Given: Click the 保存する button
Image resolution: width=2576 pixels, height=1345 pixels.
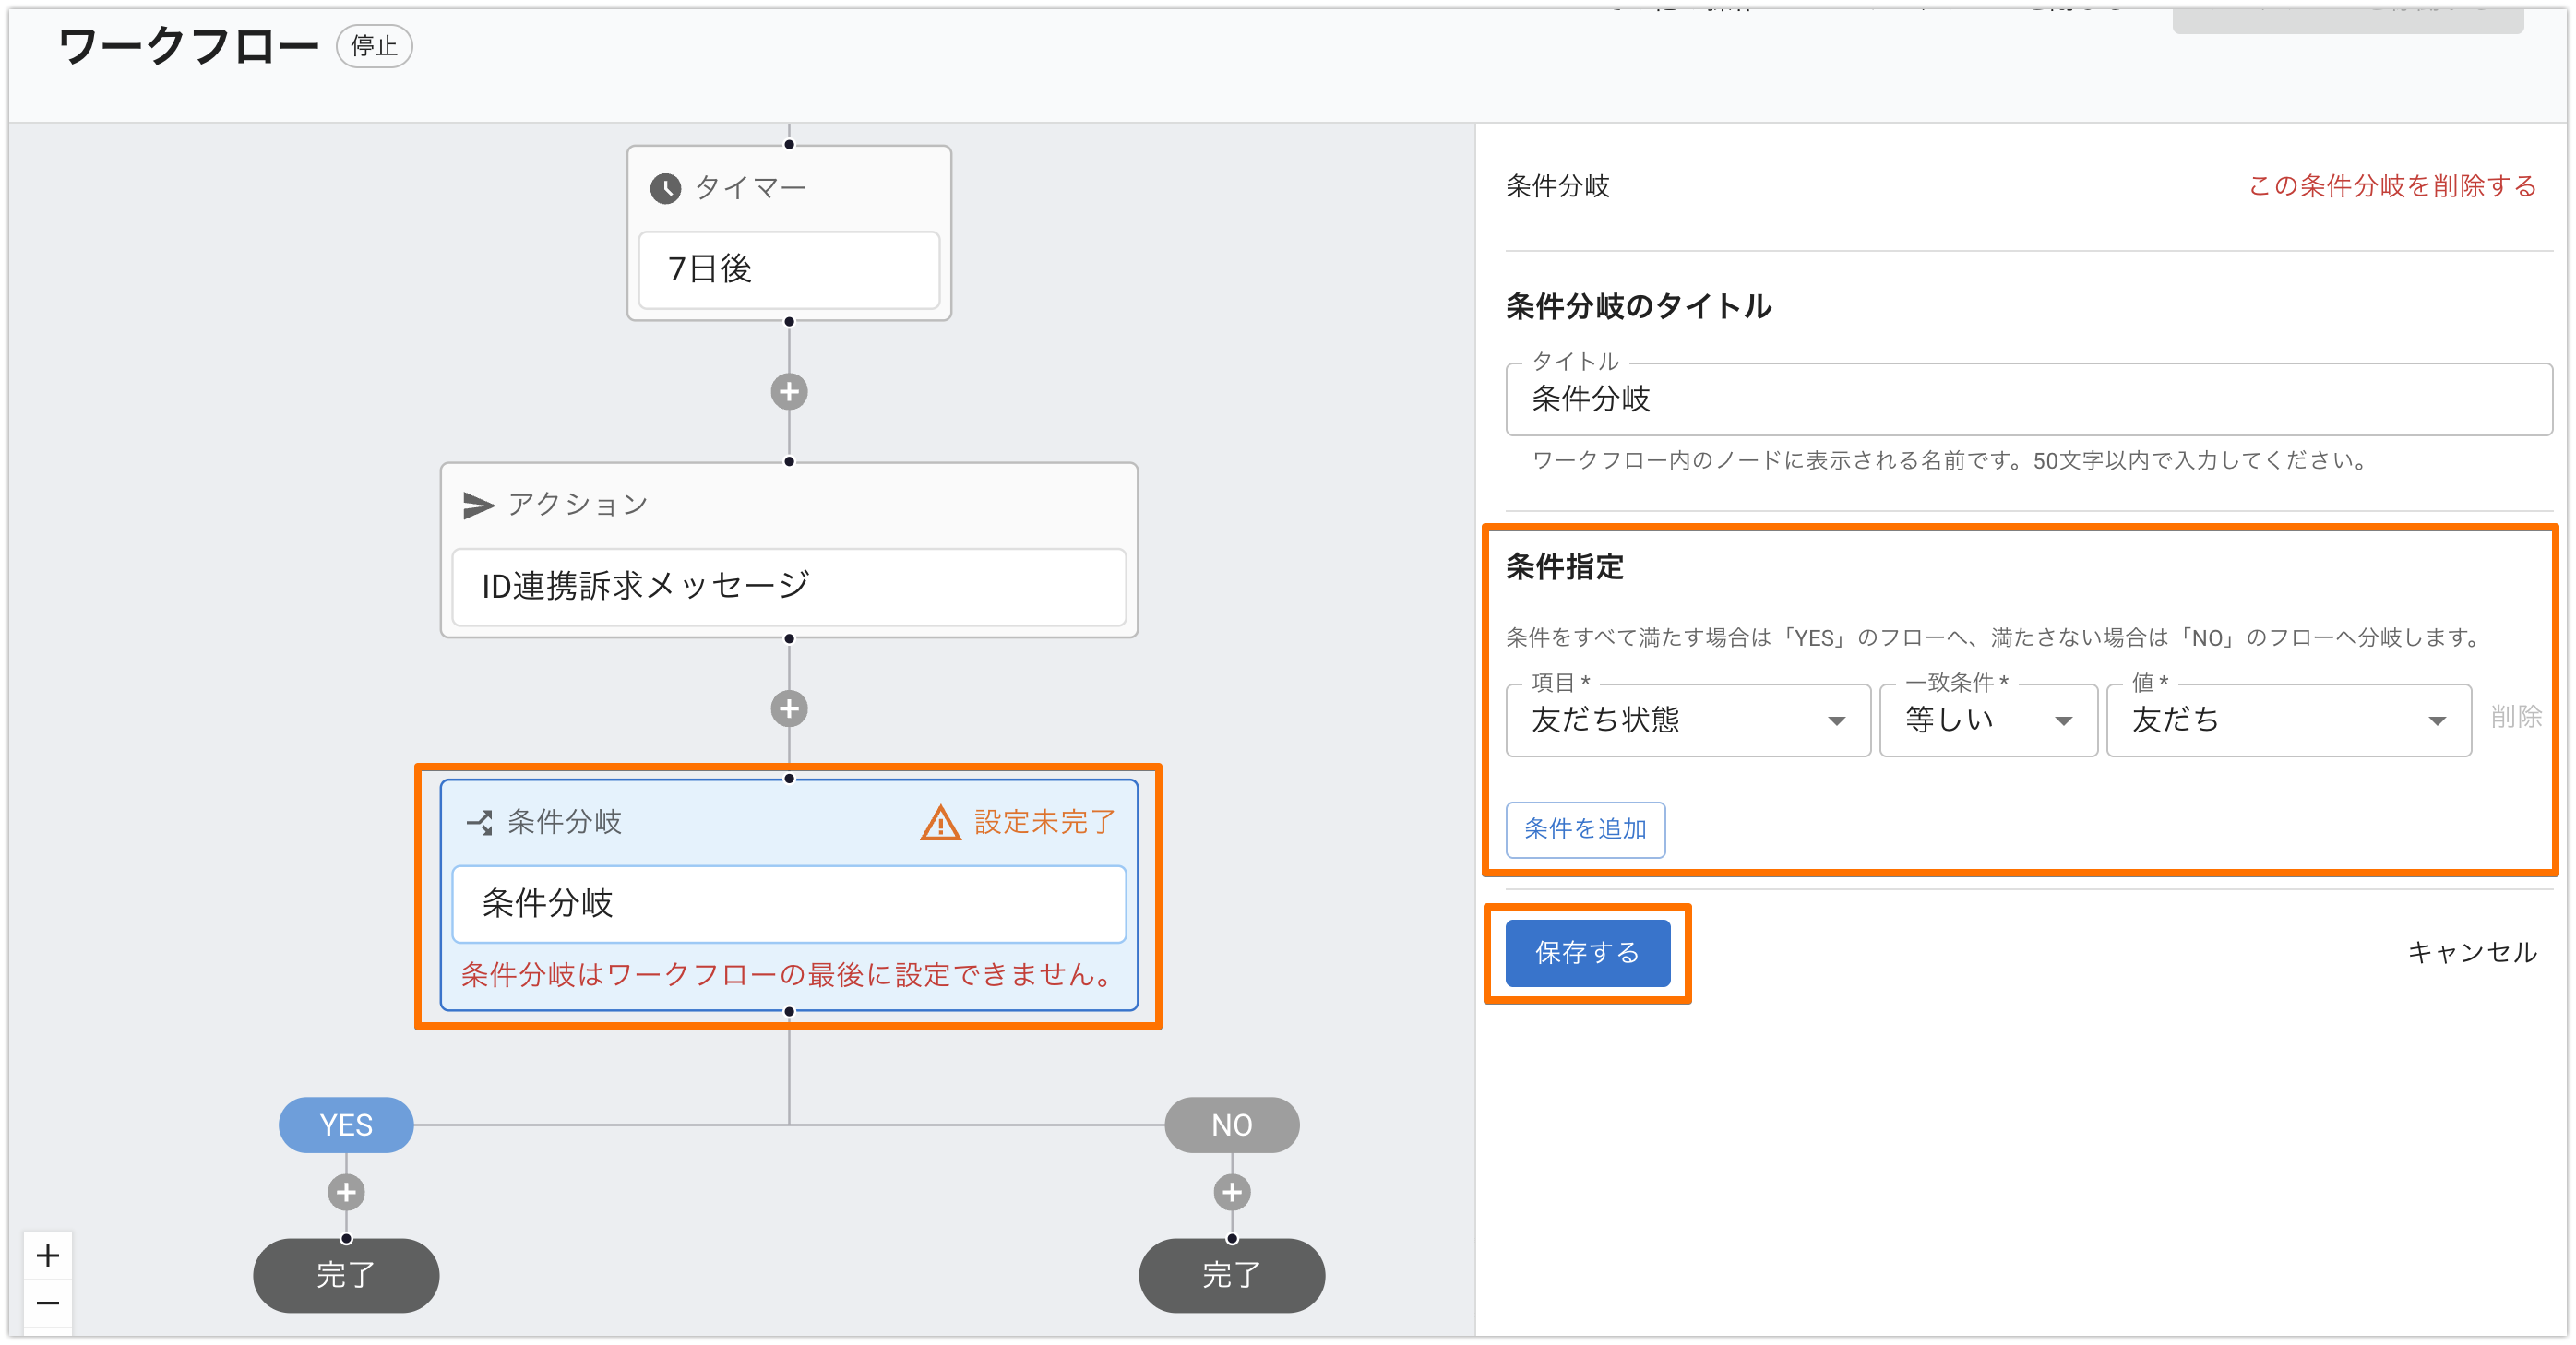Looking at the screenshot, I should pos(1586,953).
